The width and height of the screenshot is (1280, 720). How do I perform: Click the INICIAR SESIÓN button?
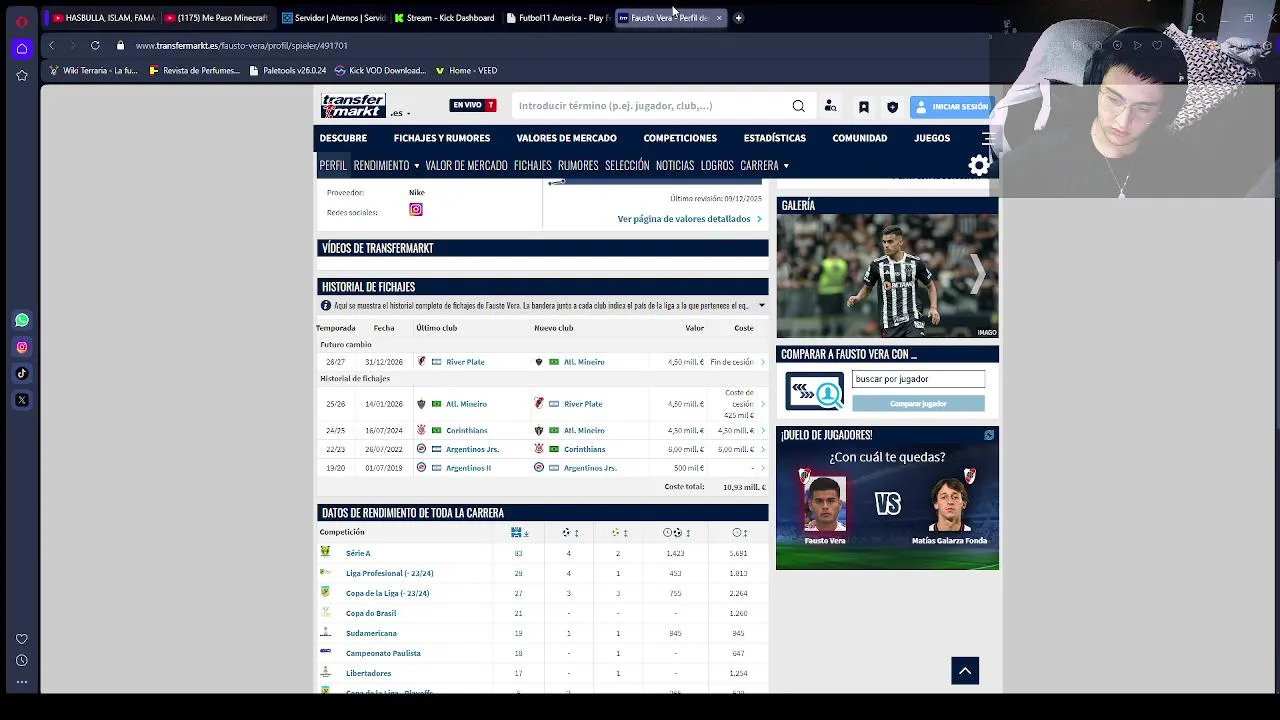coord(952,107)
